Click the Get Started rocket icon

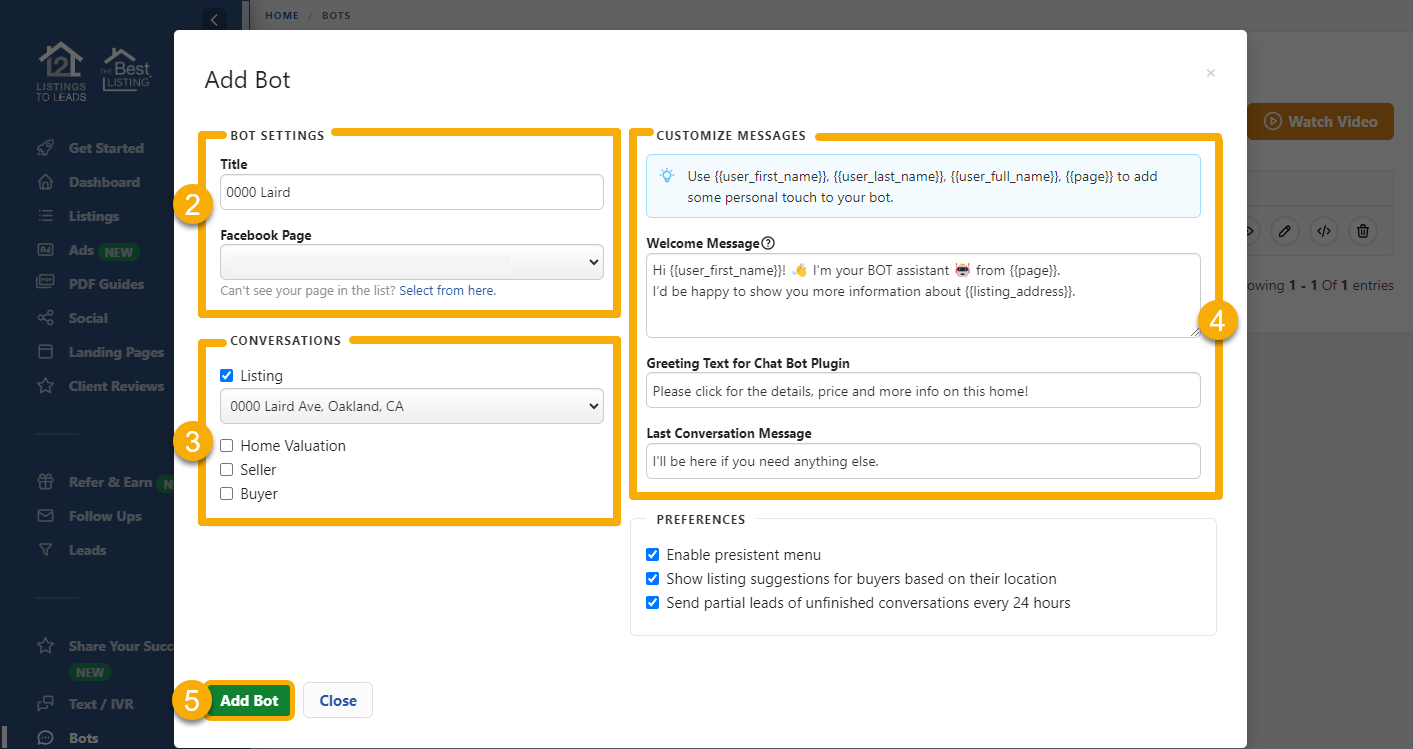(x=45, y=148)
